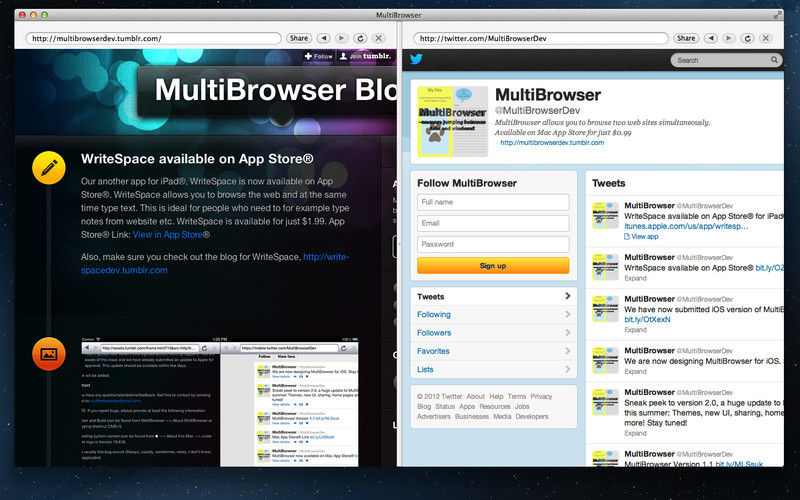Image resolution: width=800 pixels, height=500 pixels.
Task: Open the write-spacedev.tumblr.com link
Action: click(215, 263)
